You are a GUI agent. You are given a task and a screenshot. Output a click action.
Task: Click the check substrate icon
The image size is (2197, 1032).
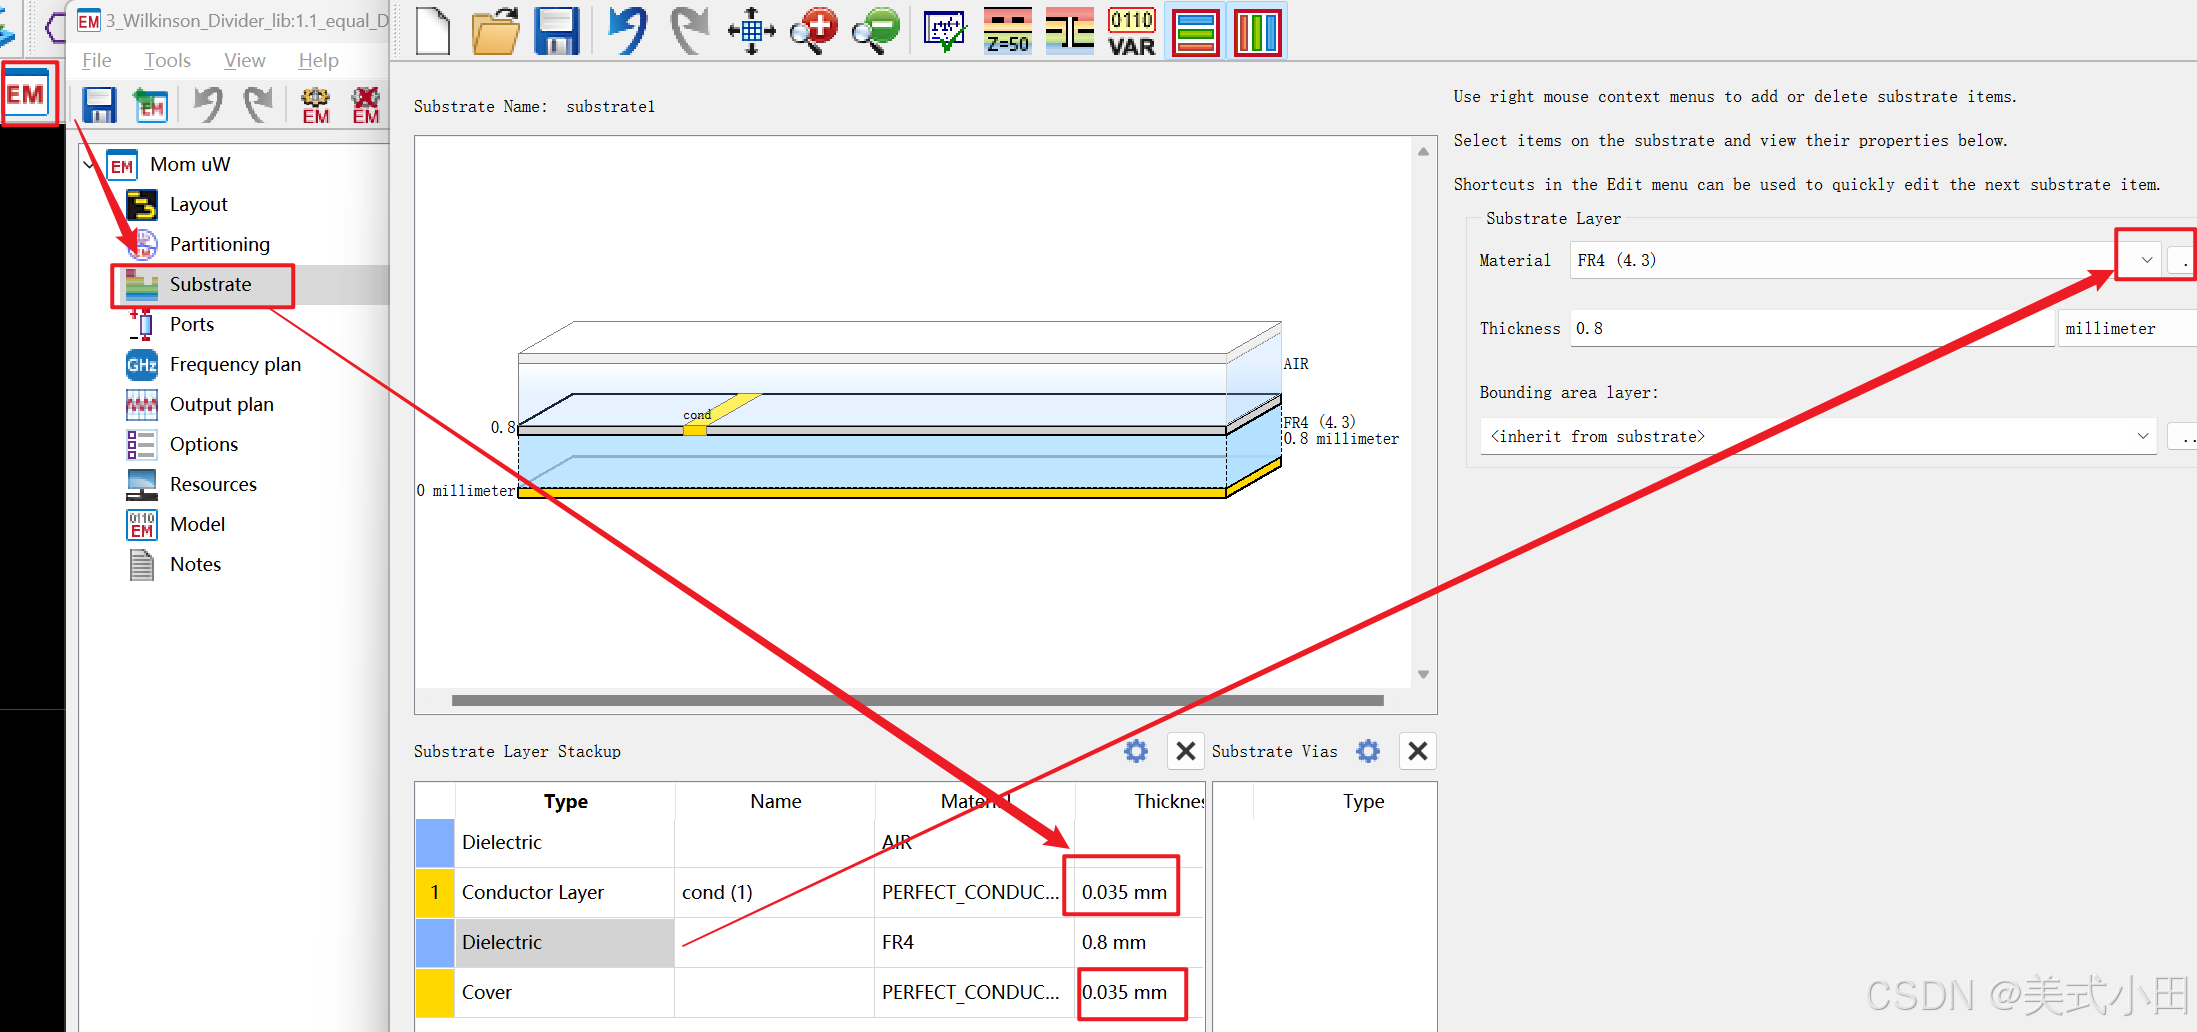pyautogui.click(x=945, y=31)
